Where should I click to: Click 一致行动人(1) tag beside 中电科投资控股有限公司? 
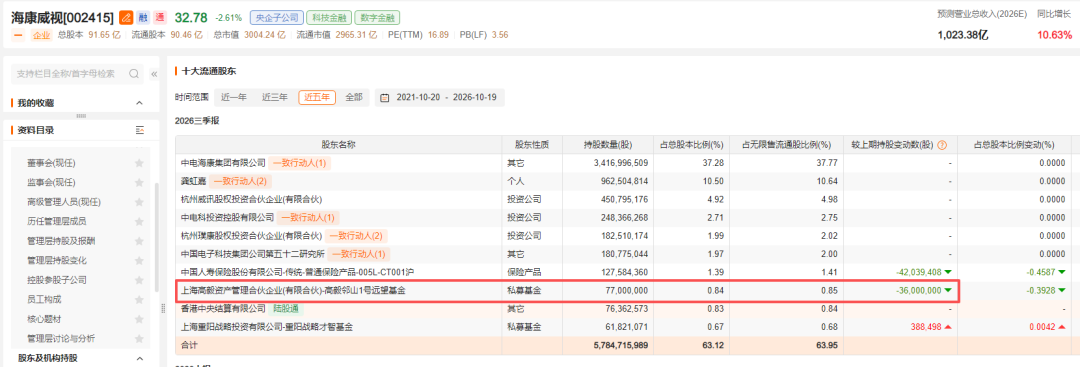307,218
